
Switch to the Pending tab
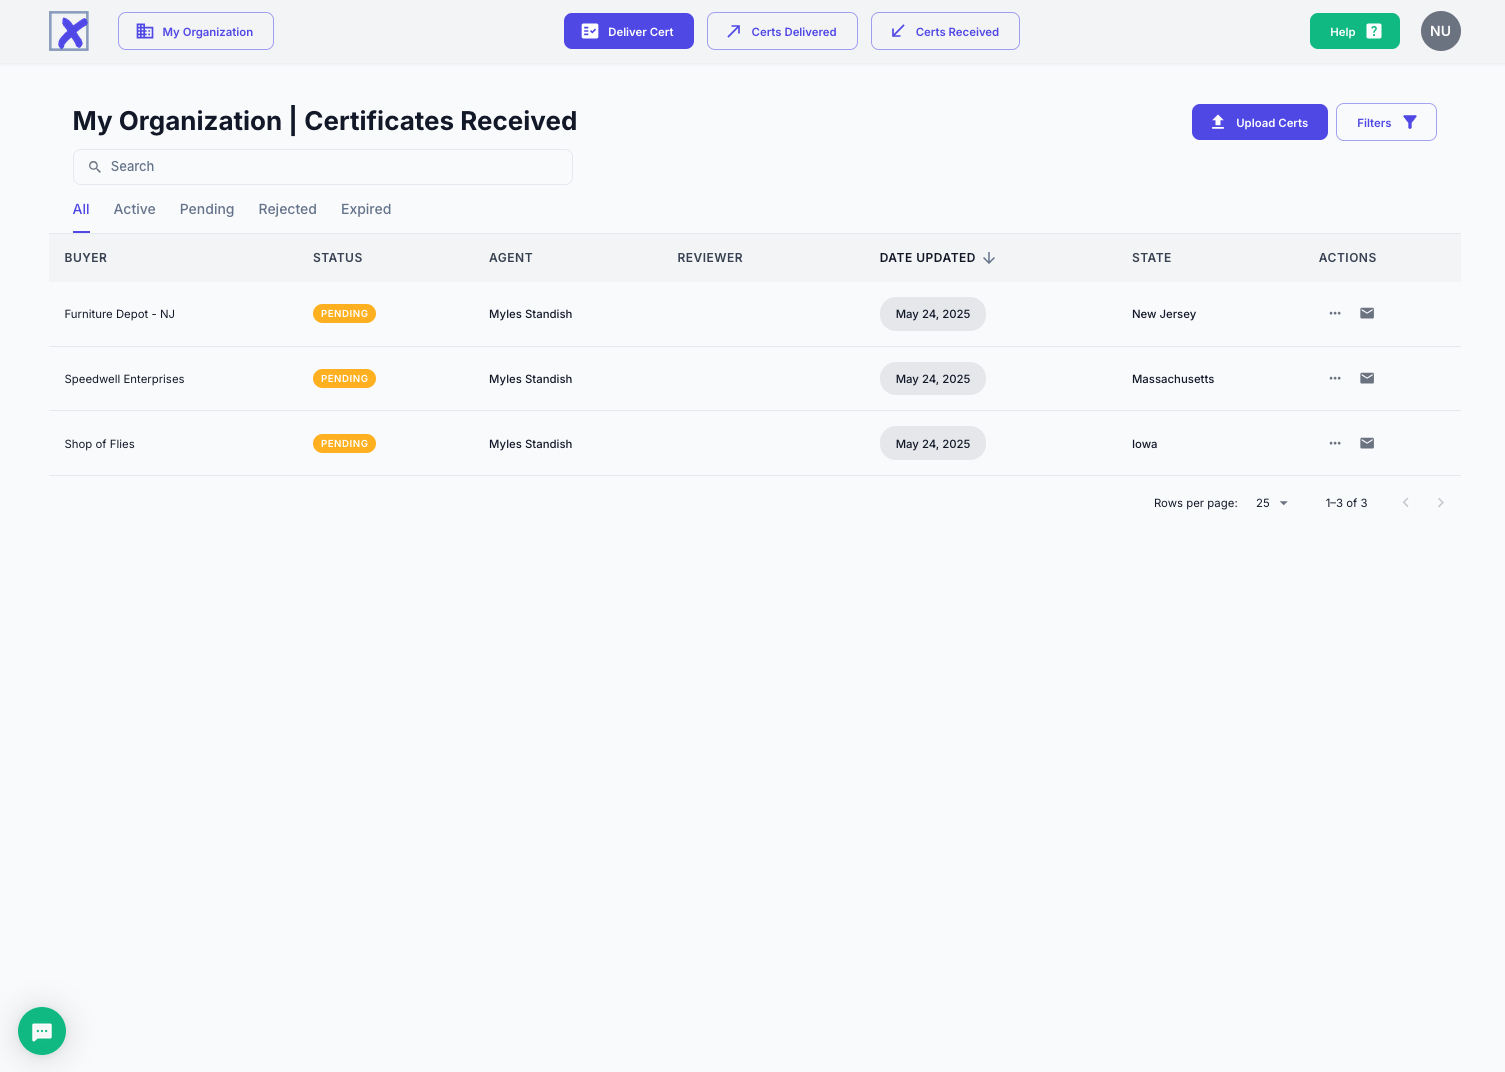[207, 209]
